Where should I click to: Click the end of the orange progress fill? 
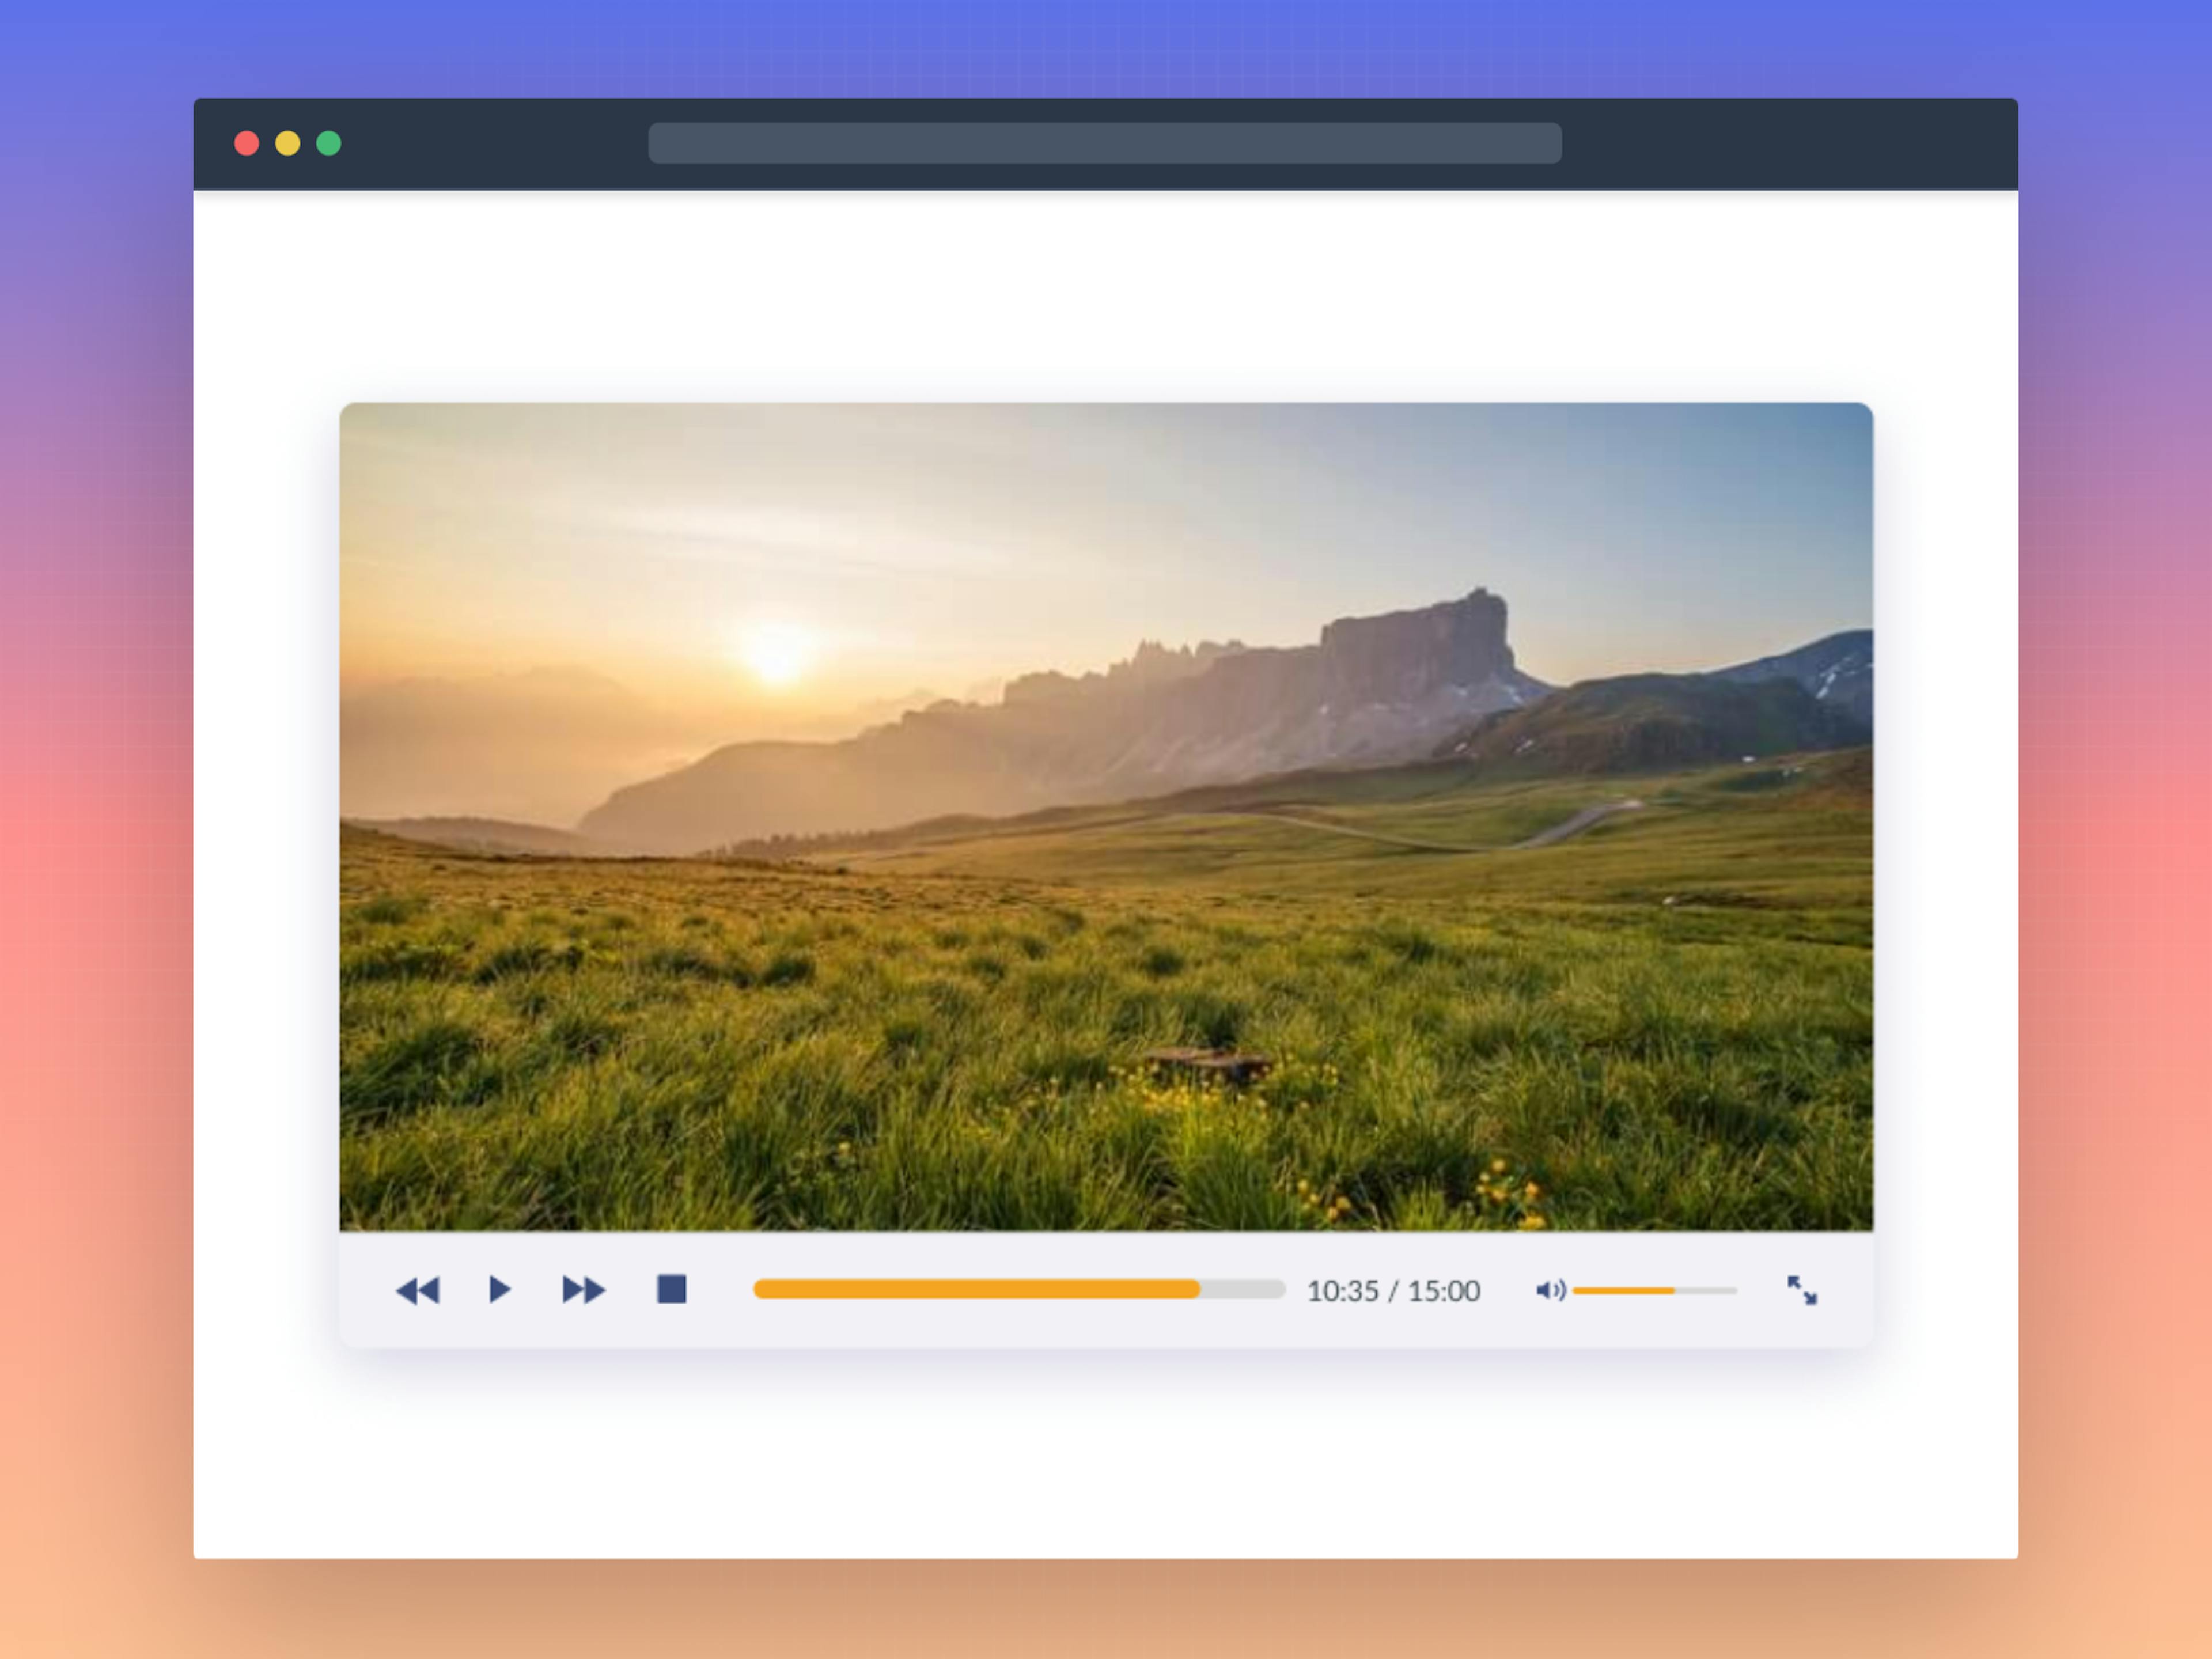[1197, 1289]
